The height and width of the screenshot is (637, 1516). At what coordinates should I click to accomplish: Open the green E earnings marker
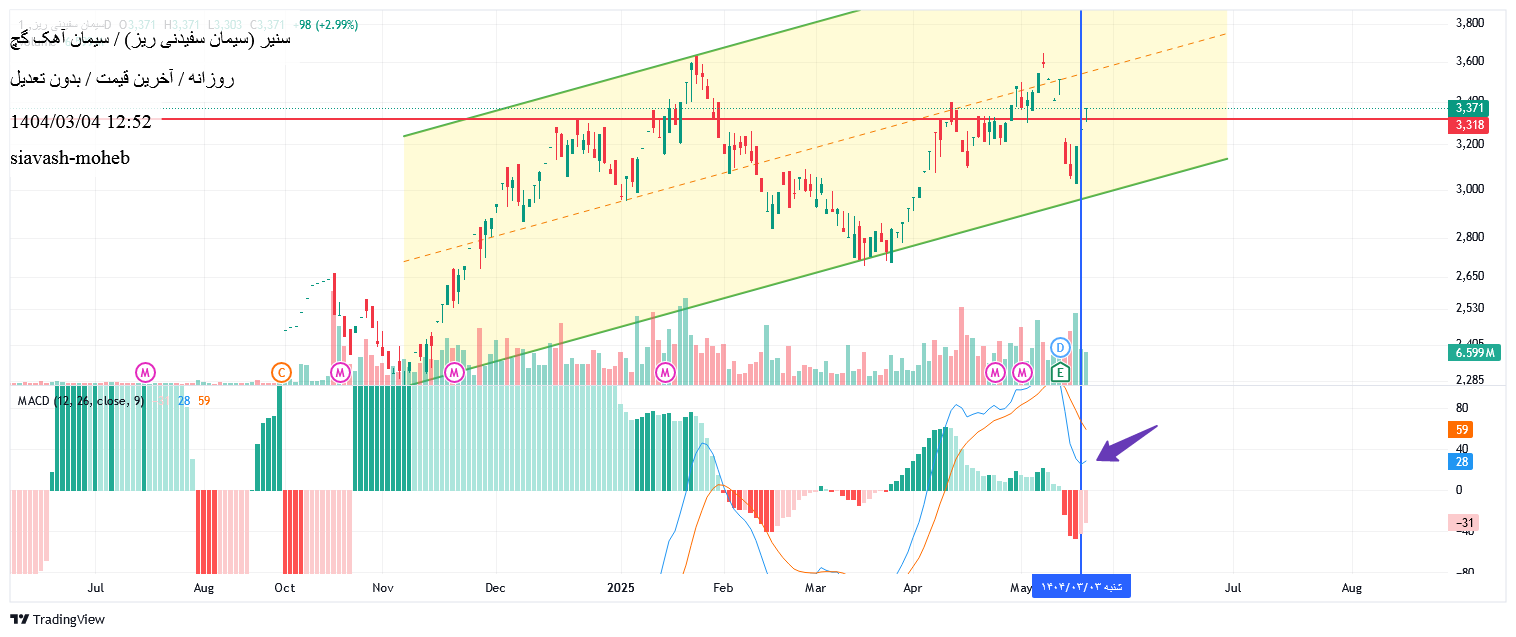click(x=1060, y=373)
